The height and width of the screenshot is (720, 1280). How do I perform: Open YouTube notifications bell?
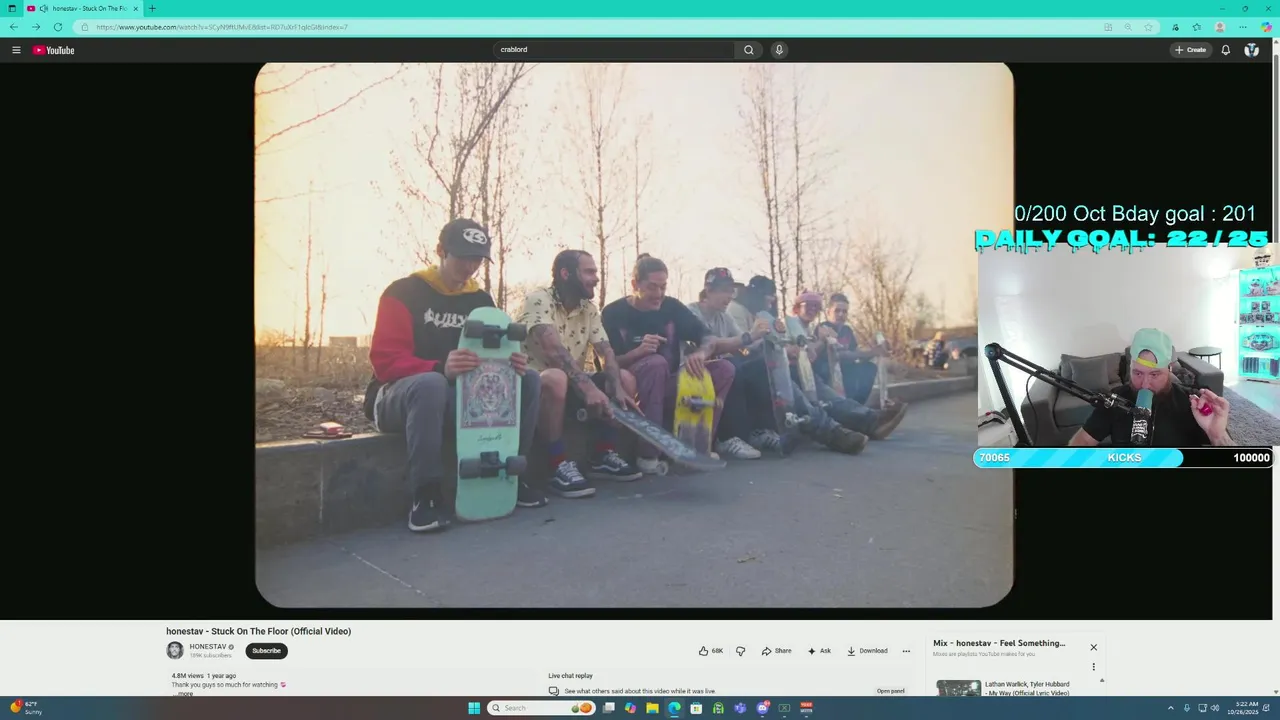click(x=1225, y=50)
